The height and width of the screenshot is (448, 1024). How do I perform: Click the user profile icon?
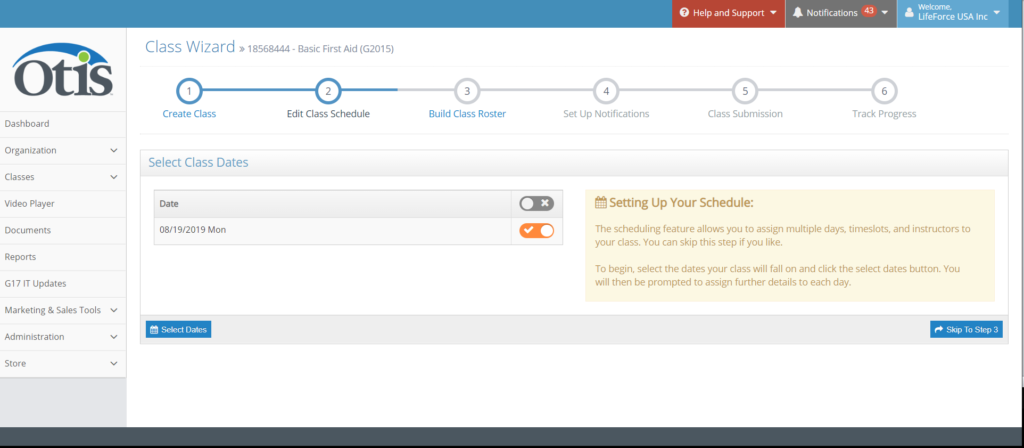[x=908, y=13]
